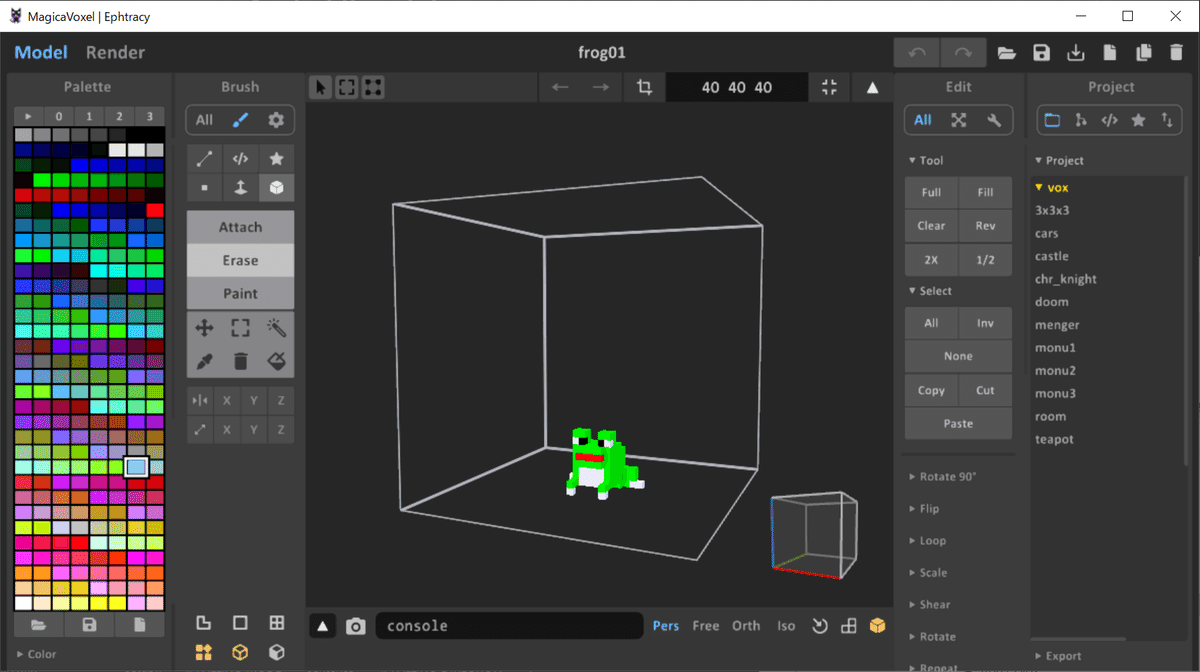The image size is (1200, 672).
Task: Toggle the grid display icon
Action: point(849,625)
